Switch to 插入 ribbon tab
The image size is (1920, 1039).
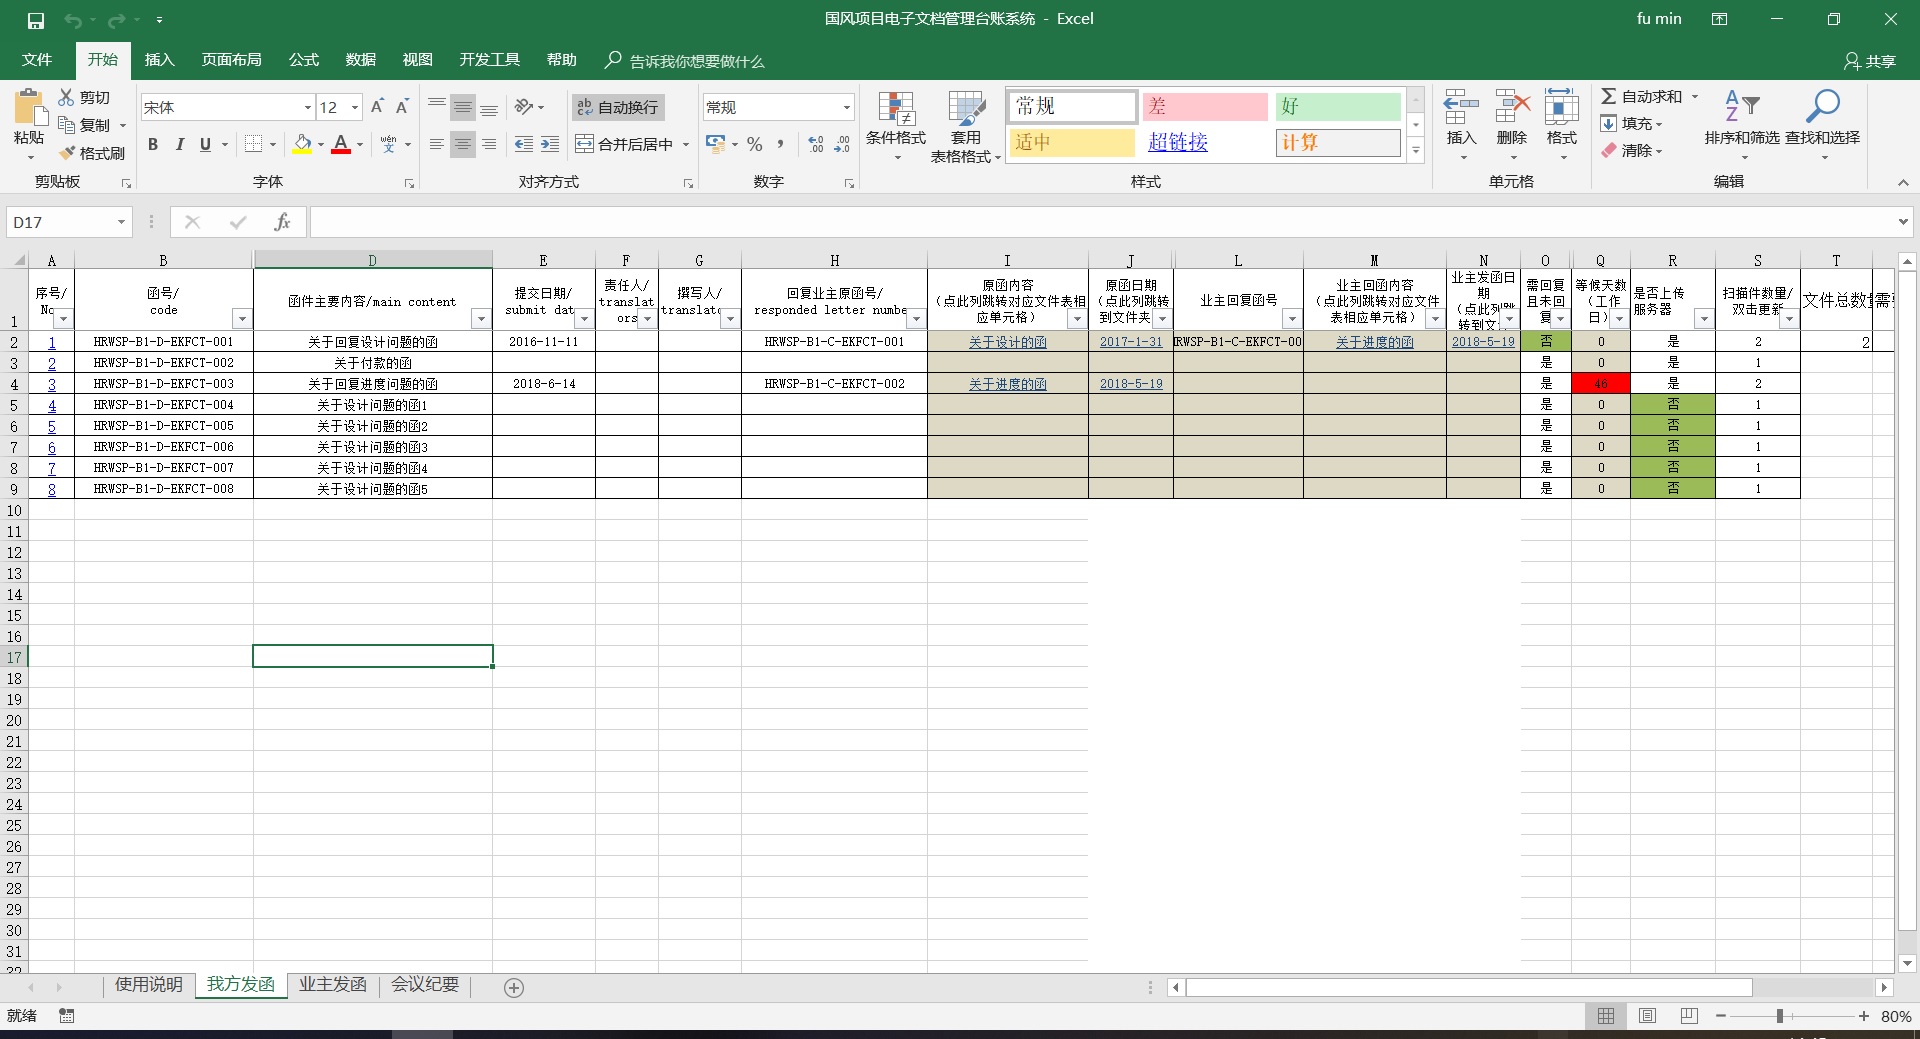160,60
